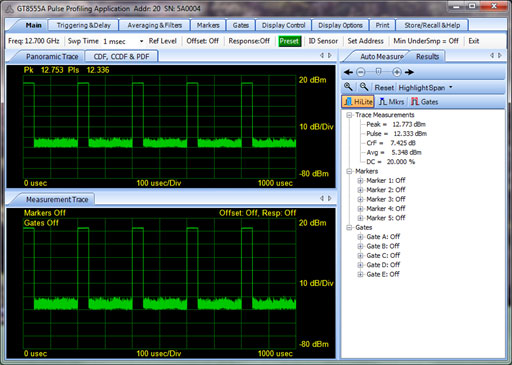512x365 pixels.
Task: Click the zoom slider thumb
Action: click(x=378, y=71)
